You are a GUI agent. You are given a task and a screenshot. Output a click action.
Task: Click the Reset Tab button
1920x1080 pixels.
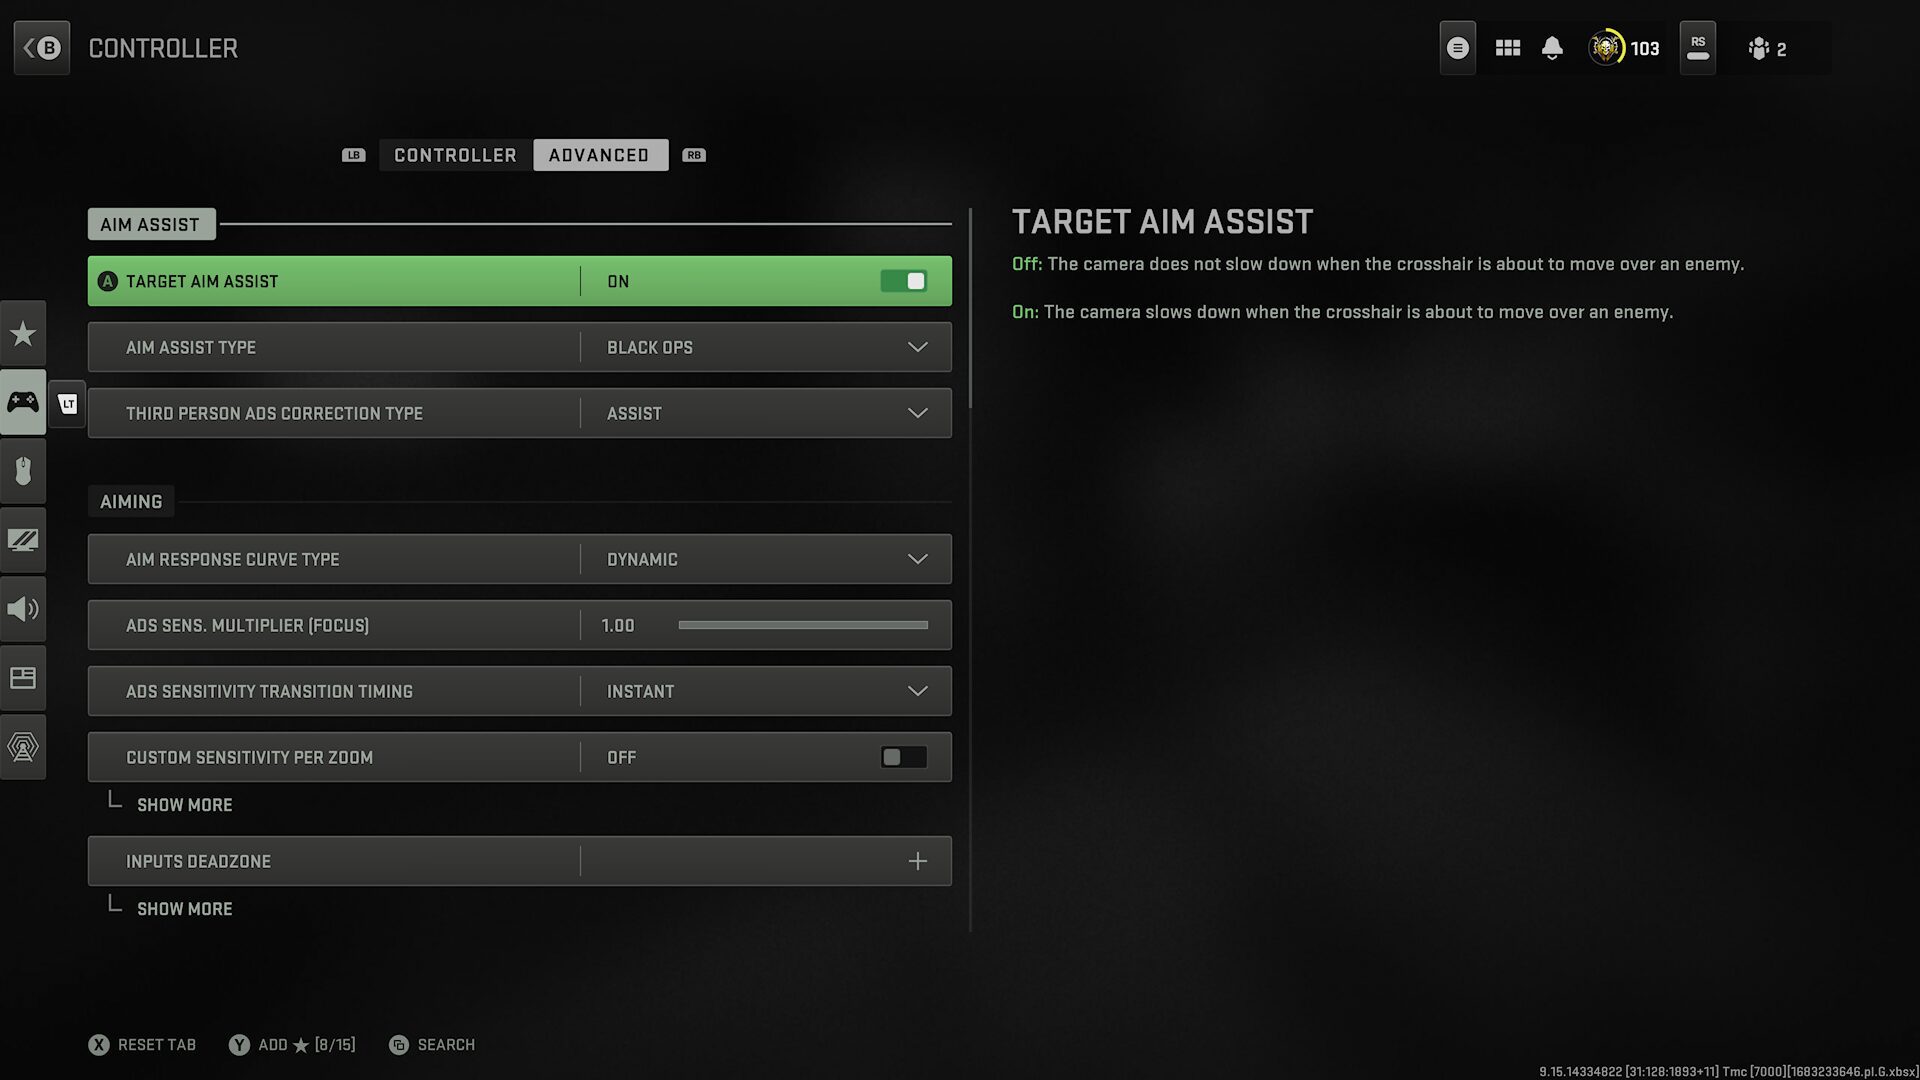(x=143, y=1045)
